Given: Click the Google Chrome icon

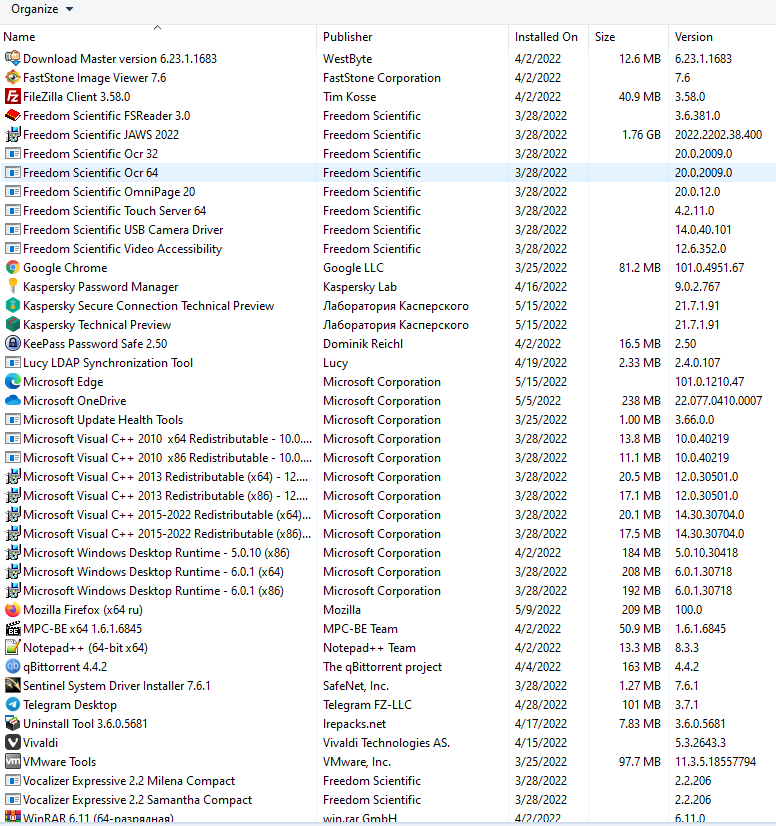Looking at the screenshot, I should (13, 268).
